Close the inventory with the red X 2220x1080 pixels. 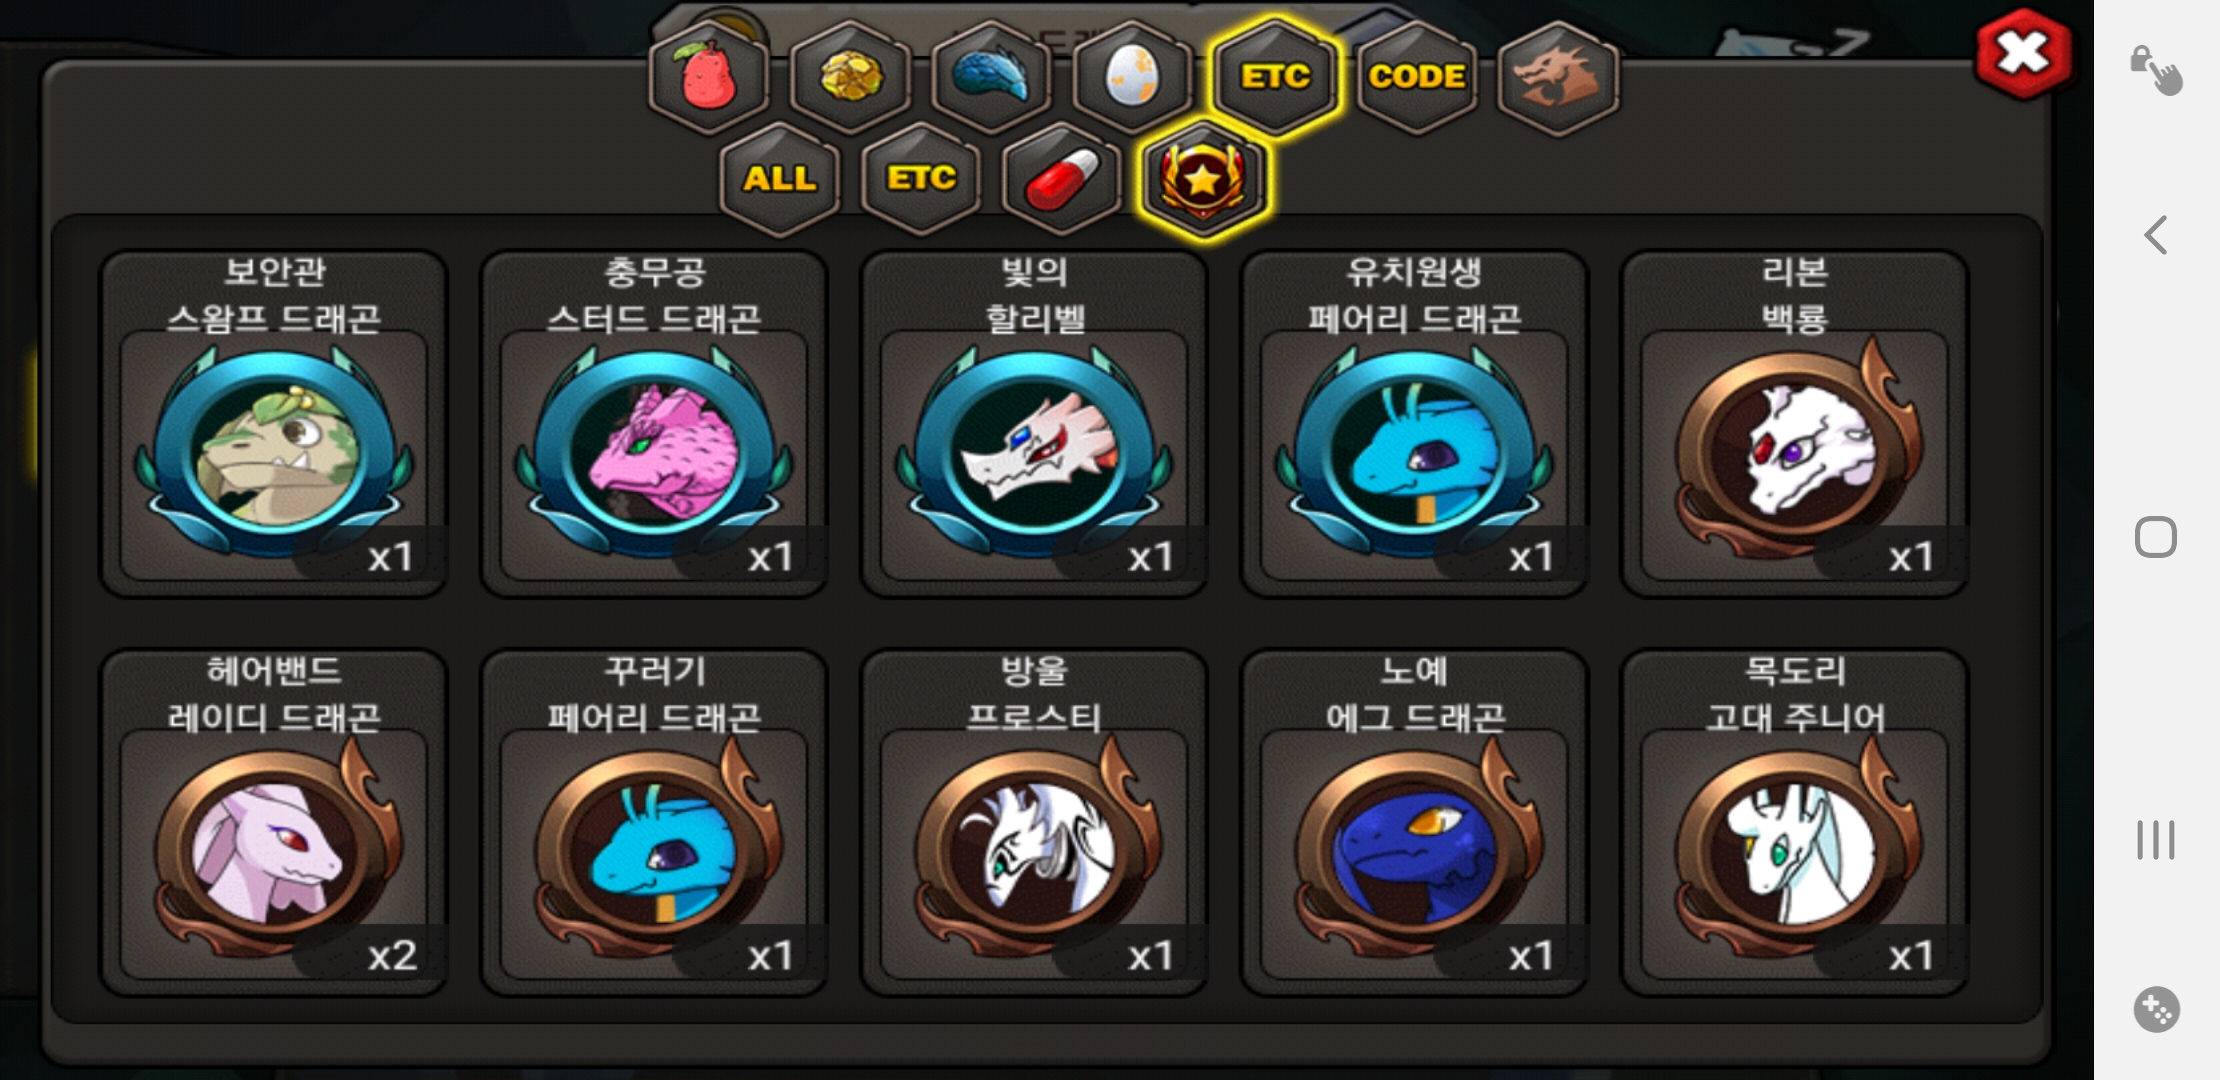pyautogui.click(x=2023, y=54)
